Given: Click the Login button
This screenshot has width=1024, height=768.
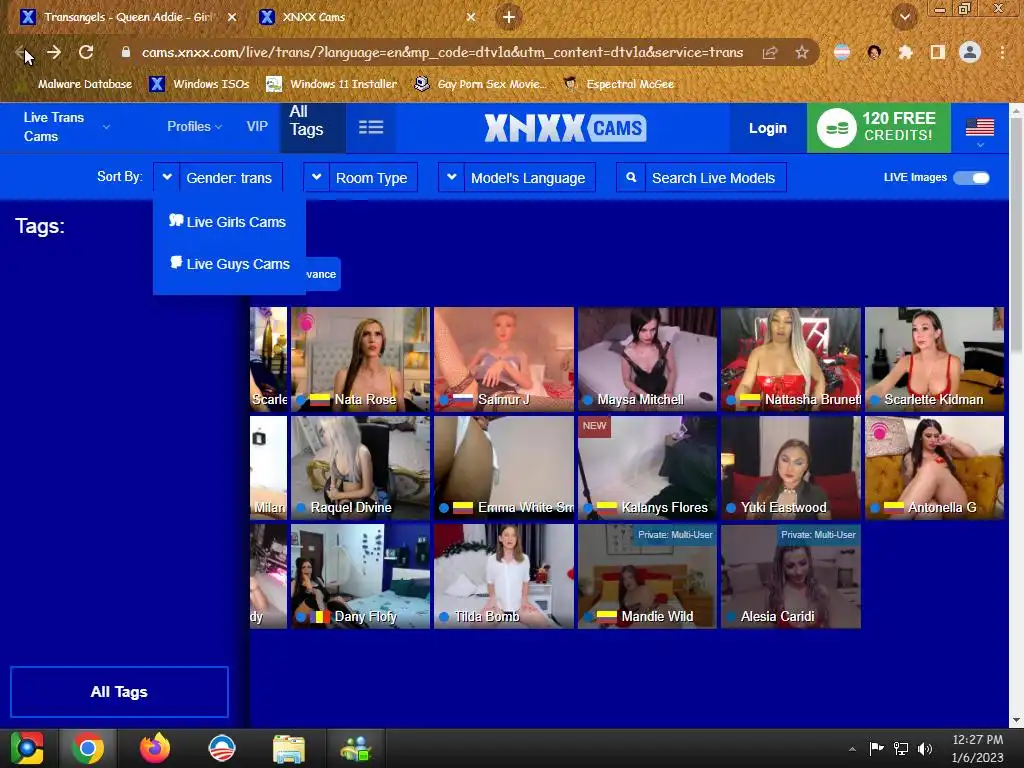Looking at the screenshot, I should (x=767, y=128).
